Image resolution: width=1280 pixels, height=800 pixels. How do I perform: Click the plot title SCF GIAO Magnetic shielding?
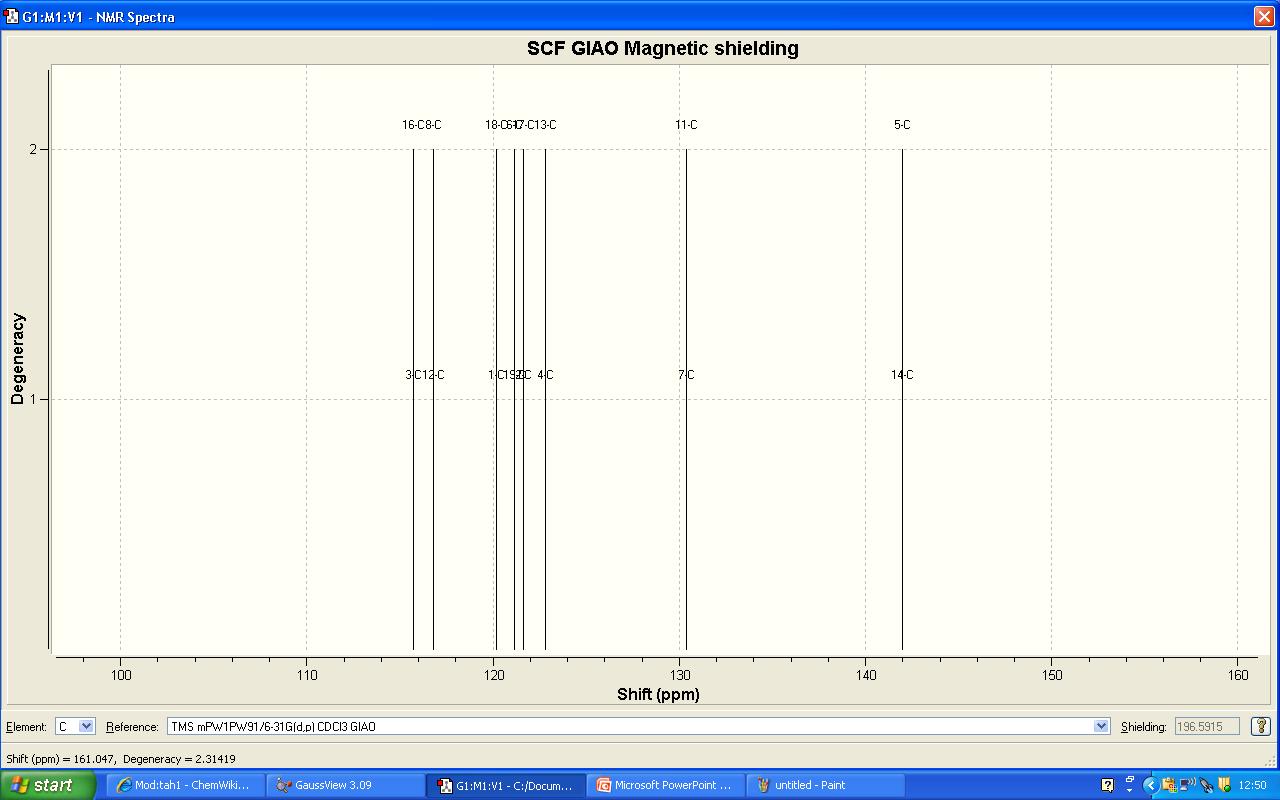663,48
